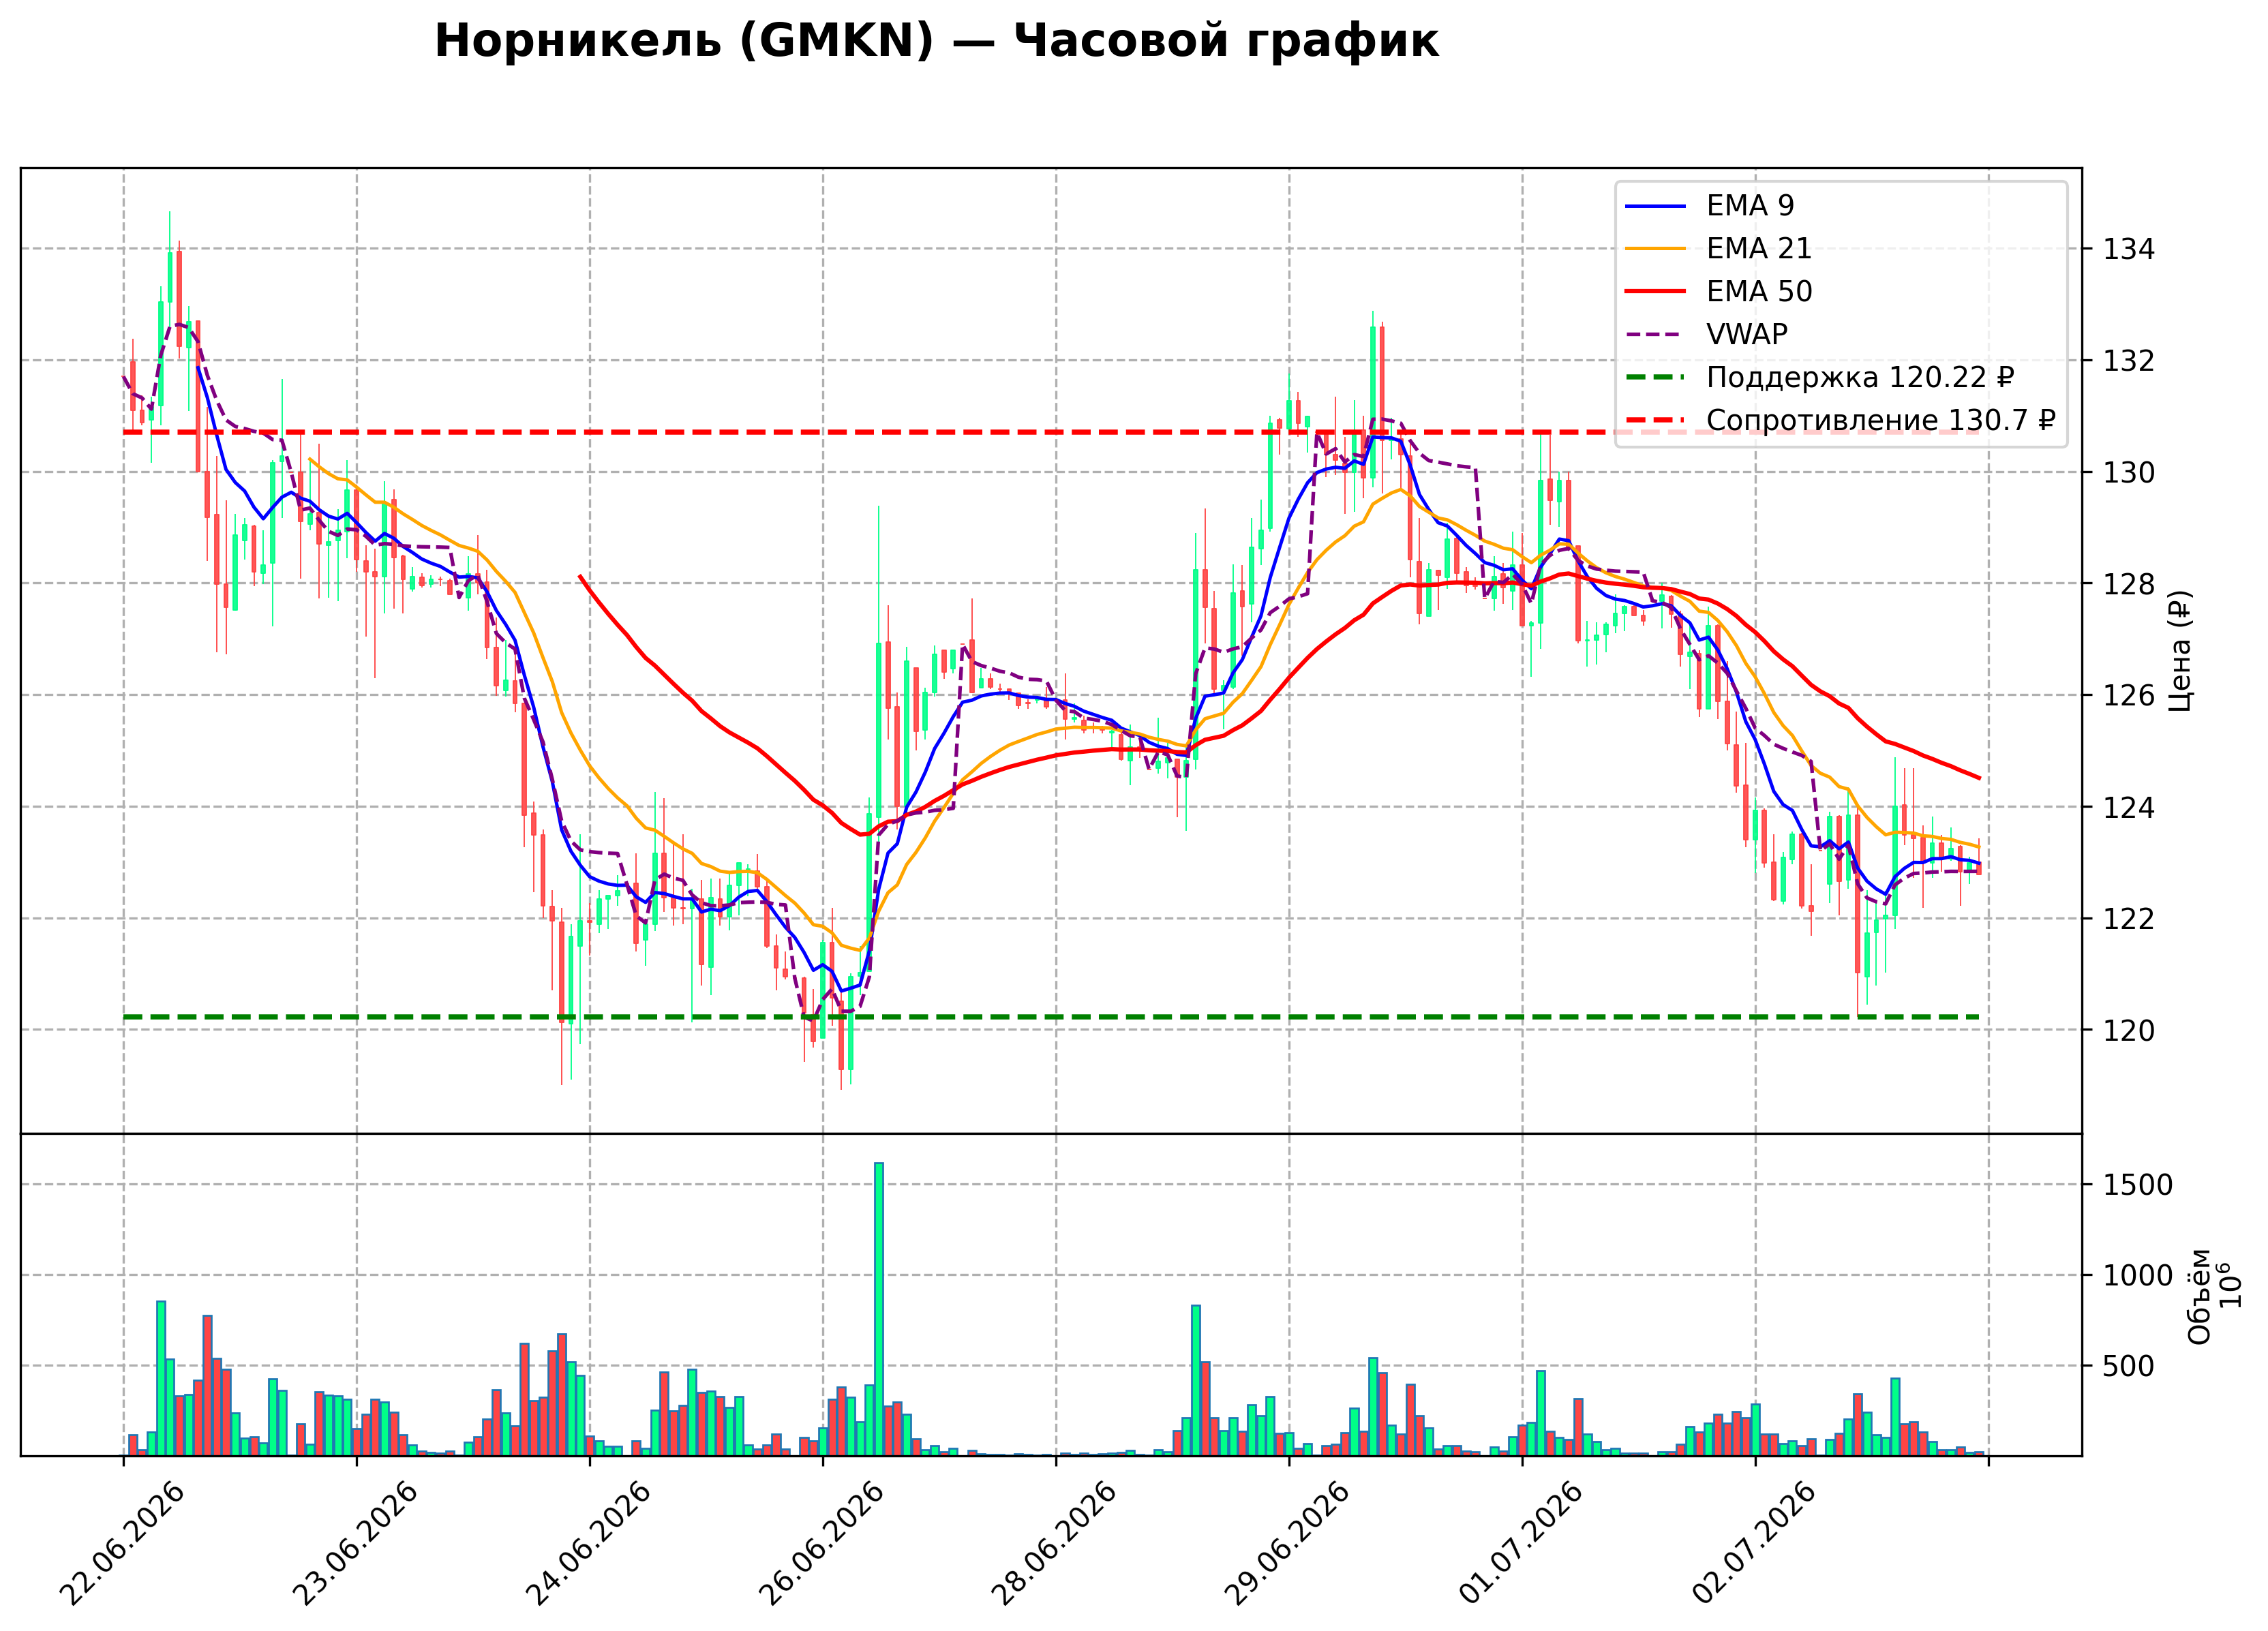Click the price axis value 124

(2128, 808)
